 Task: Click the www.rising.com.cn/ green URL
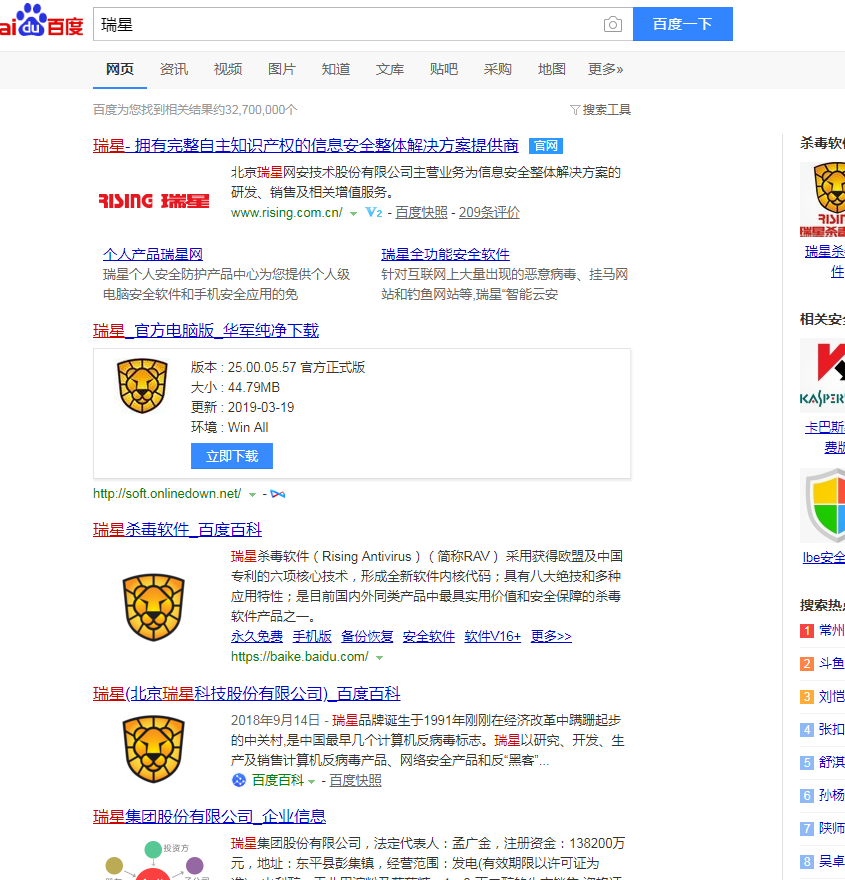287,213
